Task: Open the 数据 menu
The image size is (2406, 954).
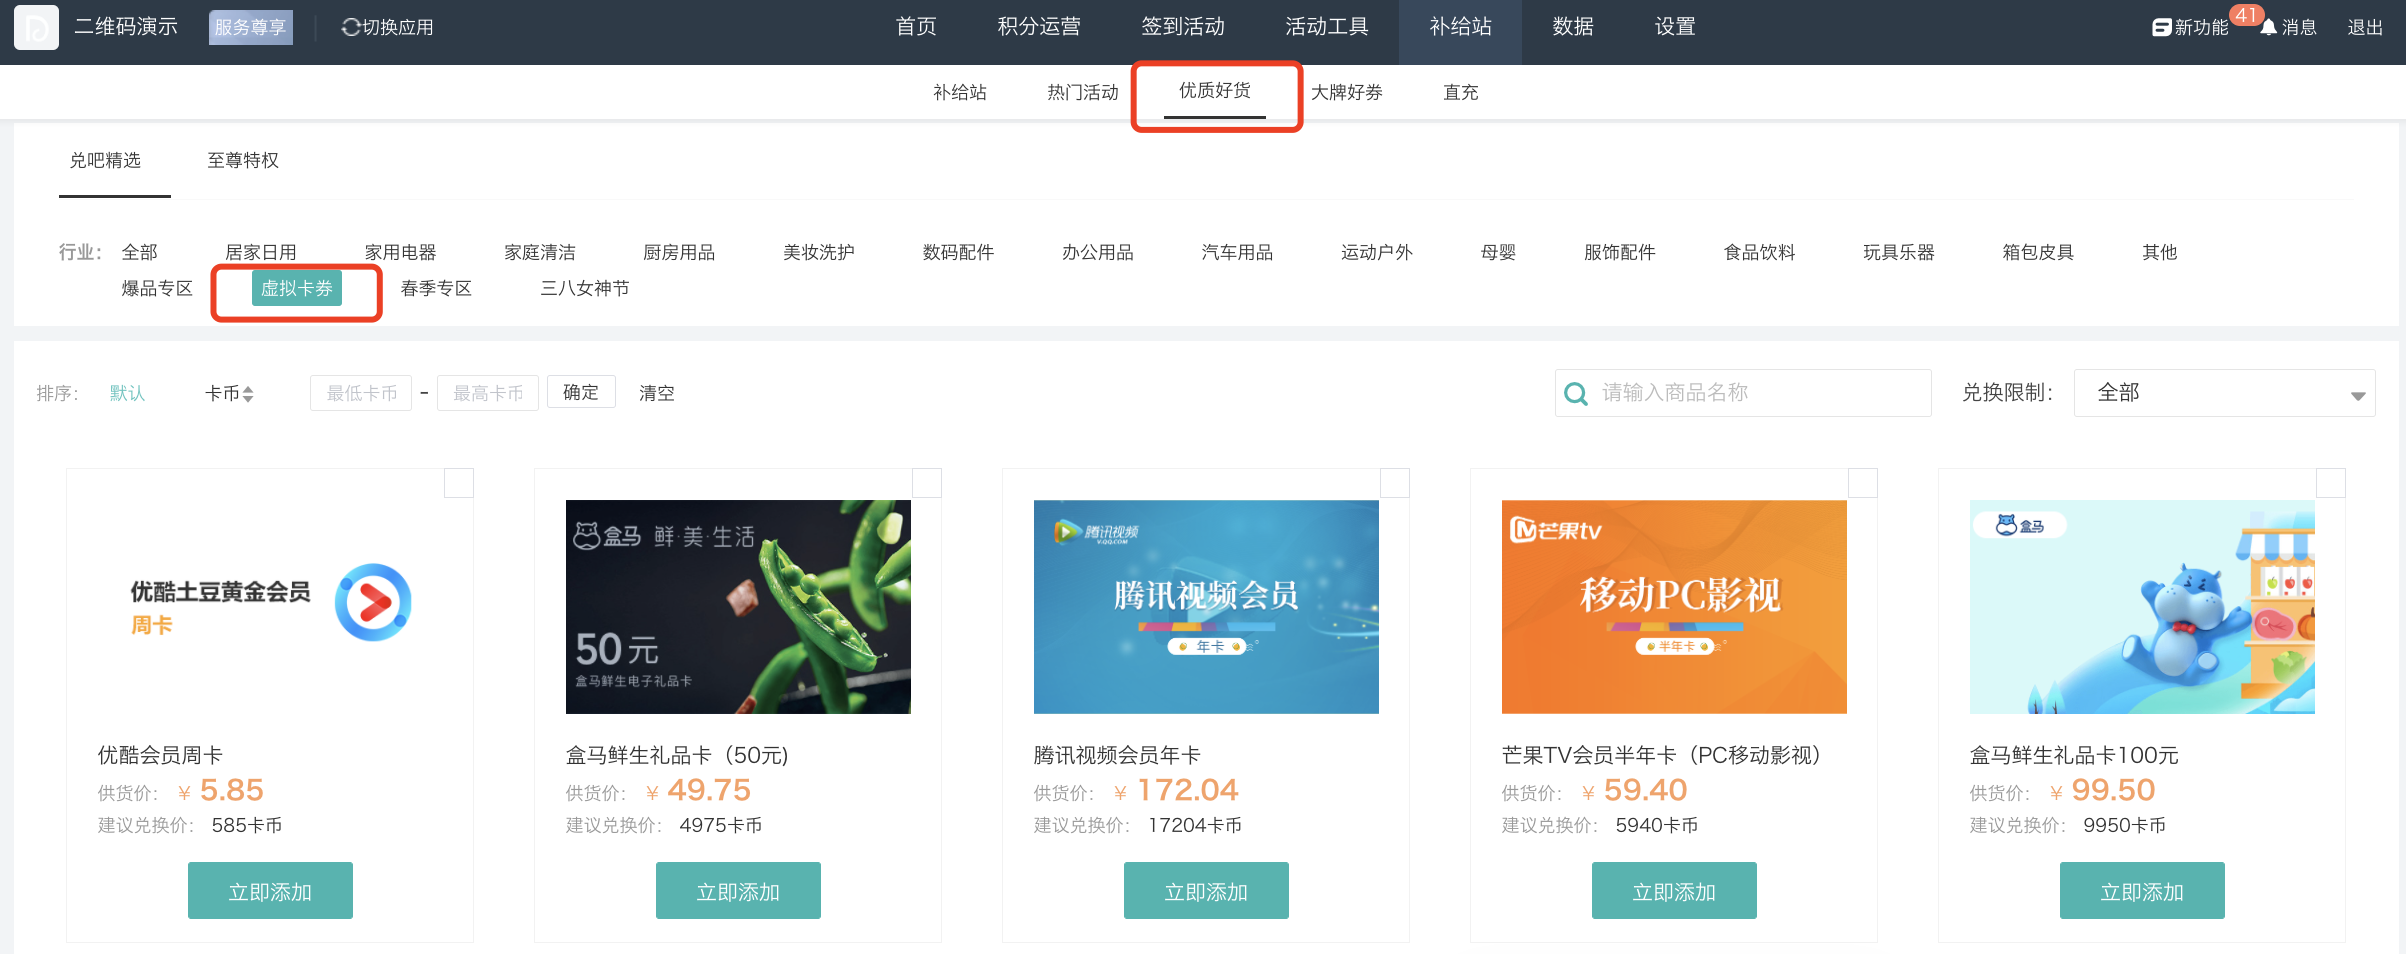Action: point(1573,27)
